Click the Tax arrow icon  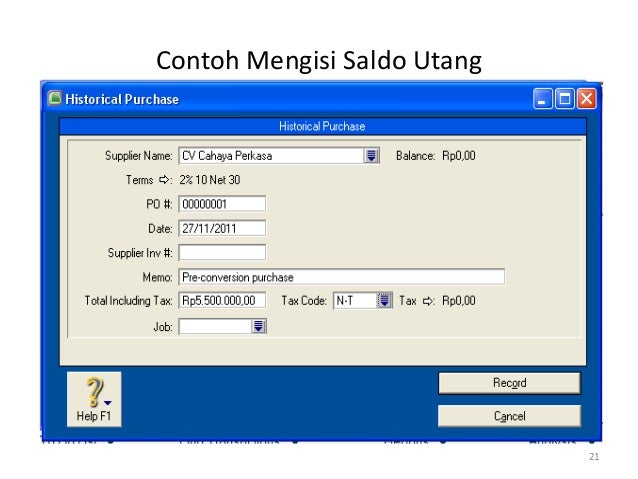coord(428,301)
